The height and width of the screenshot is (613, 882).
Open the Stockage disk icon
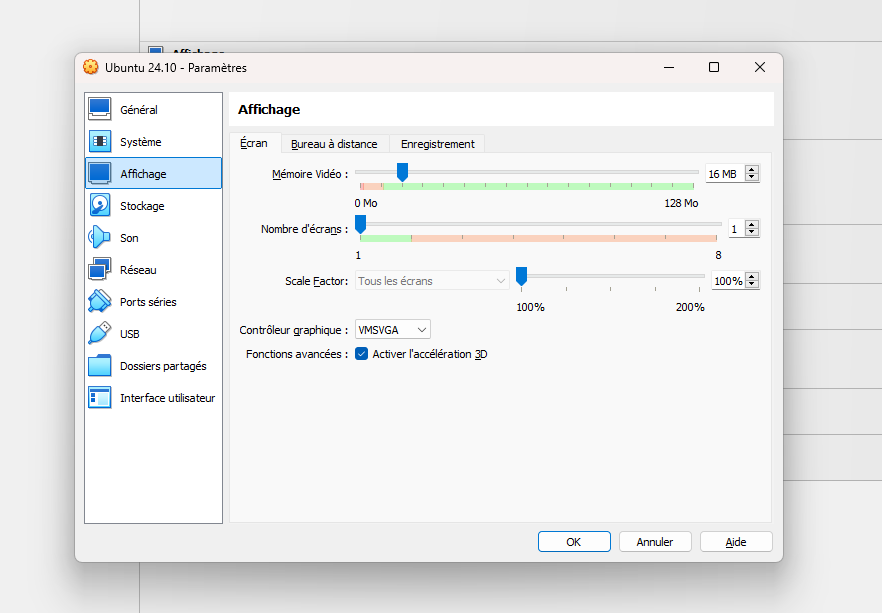[100, 205]
